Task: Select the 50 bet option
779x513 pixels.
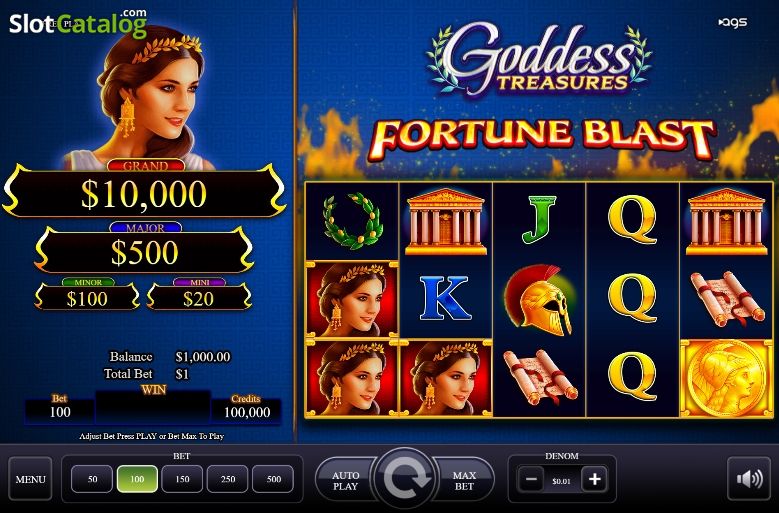Action: pos(92,479)
